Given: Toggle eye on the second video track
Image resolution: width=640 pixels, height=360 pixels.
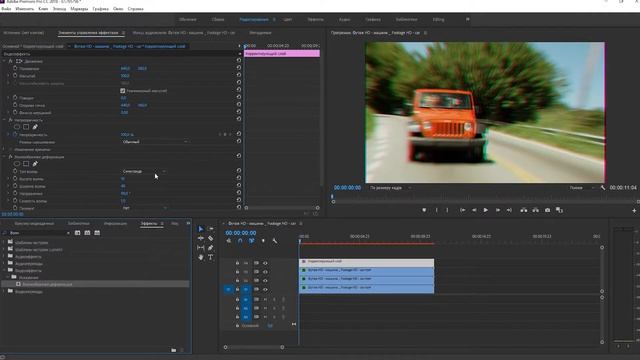Looking at the screenshot, I should click(x=265, y=272).
